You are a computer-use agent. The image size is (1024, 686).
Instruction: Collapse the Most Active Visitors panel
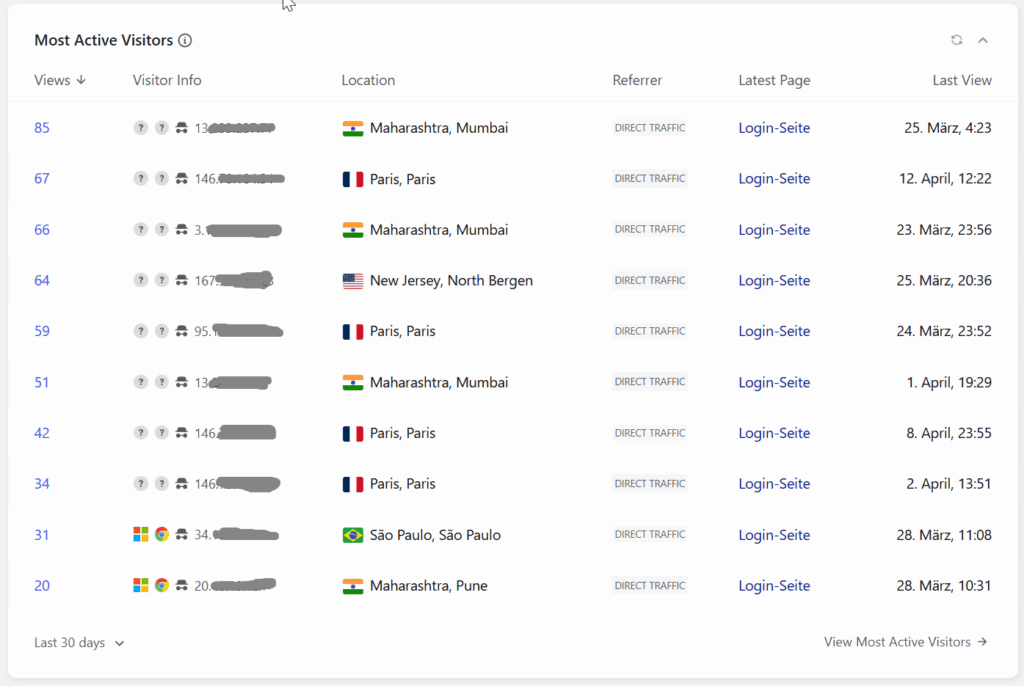983,41
